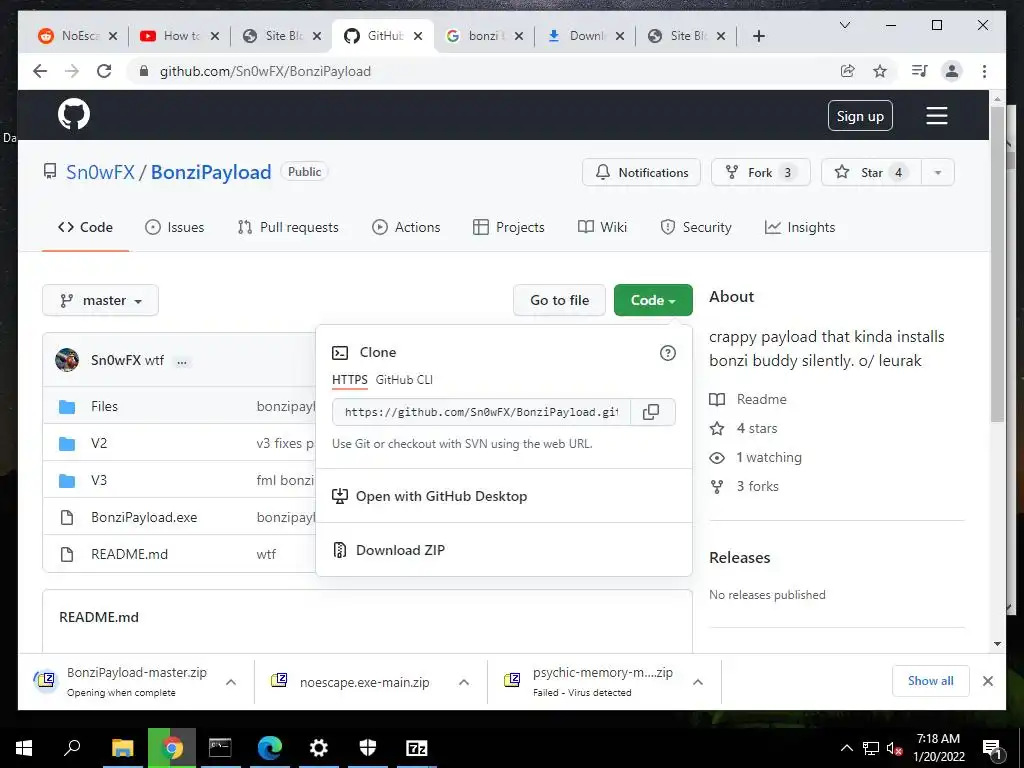The width and height of the screenshot is (1024, 768).
Task: Click the clone URL text field
Action: pos(481,412)
